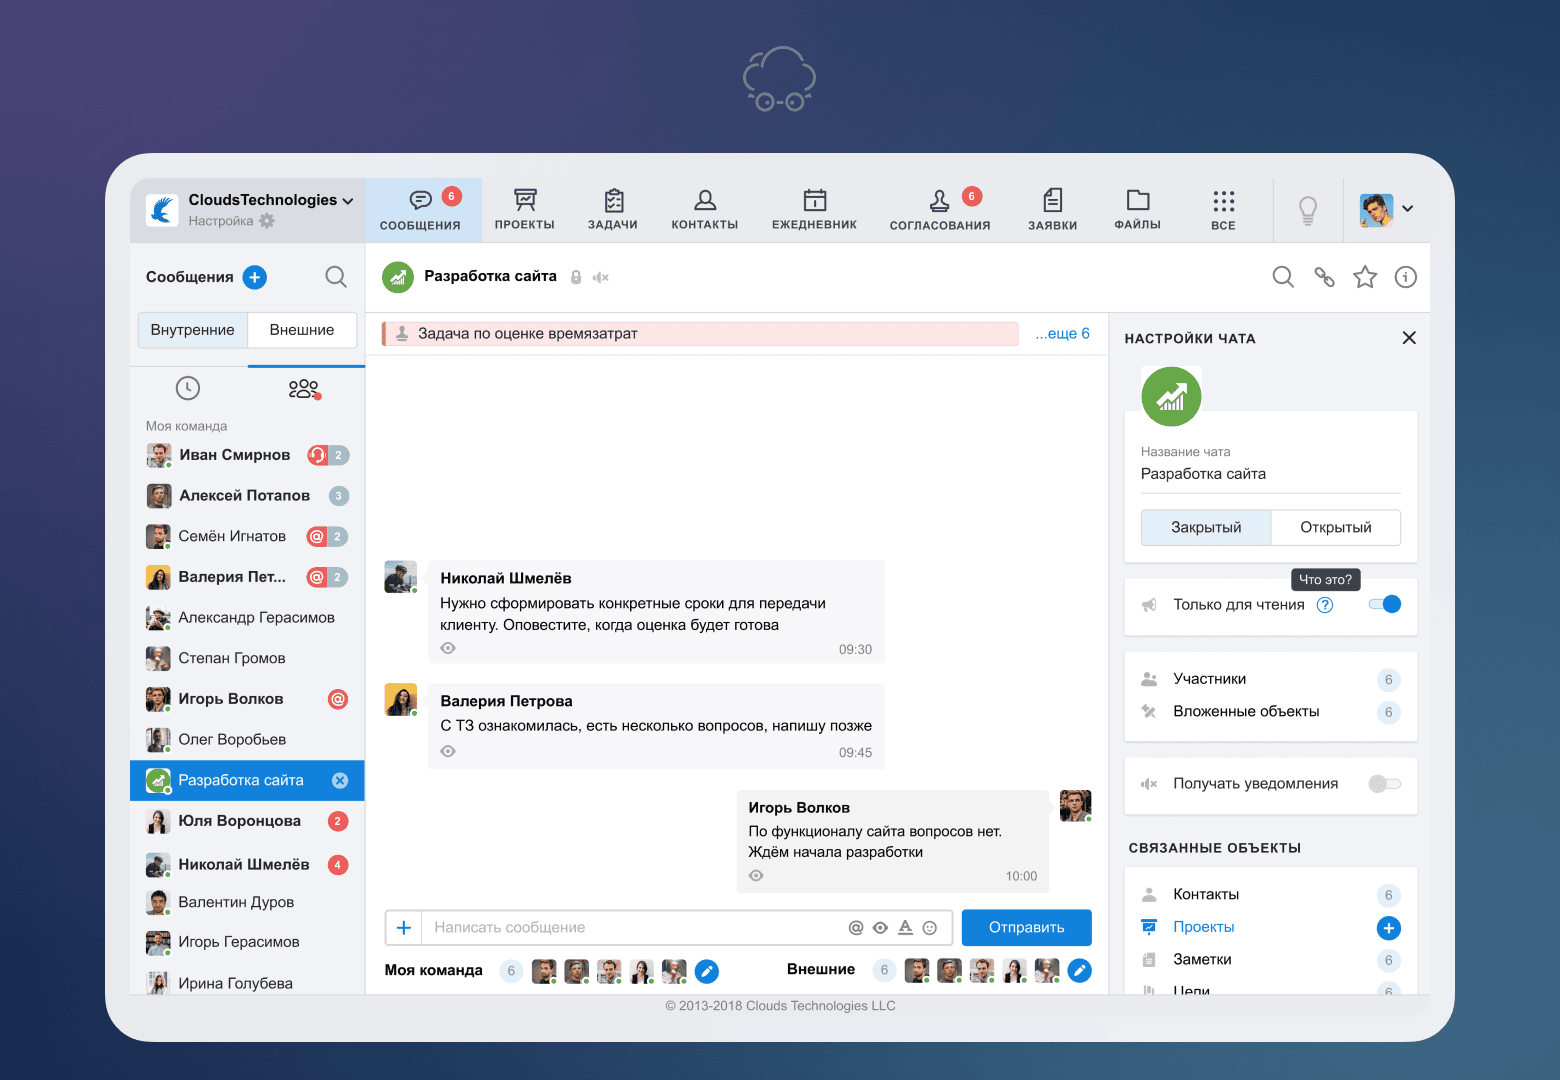Open the user profile avatar menu
This screenshot has height=1080, width=1560.
coord(1386,209)
